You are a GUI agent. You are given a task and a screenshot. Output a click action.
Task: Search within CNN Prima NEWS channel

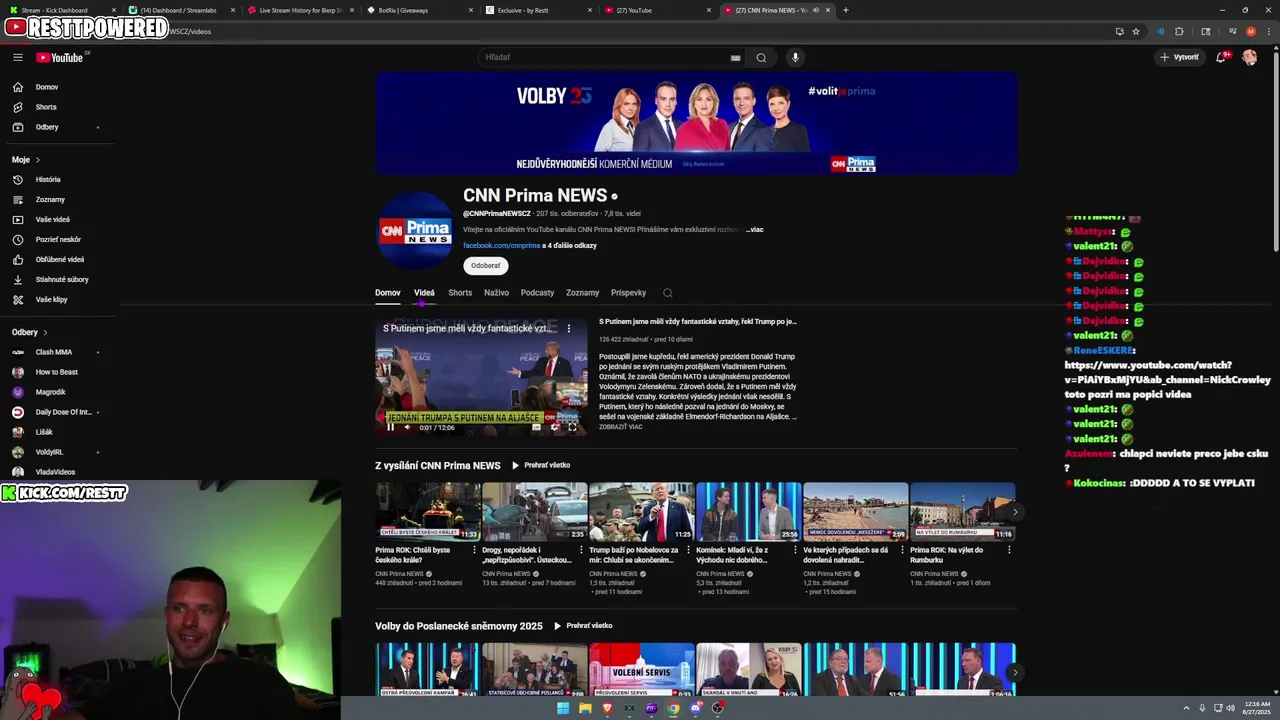tap(667, 293)
